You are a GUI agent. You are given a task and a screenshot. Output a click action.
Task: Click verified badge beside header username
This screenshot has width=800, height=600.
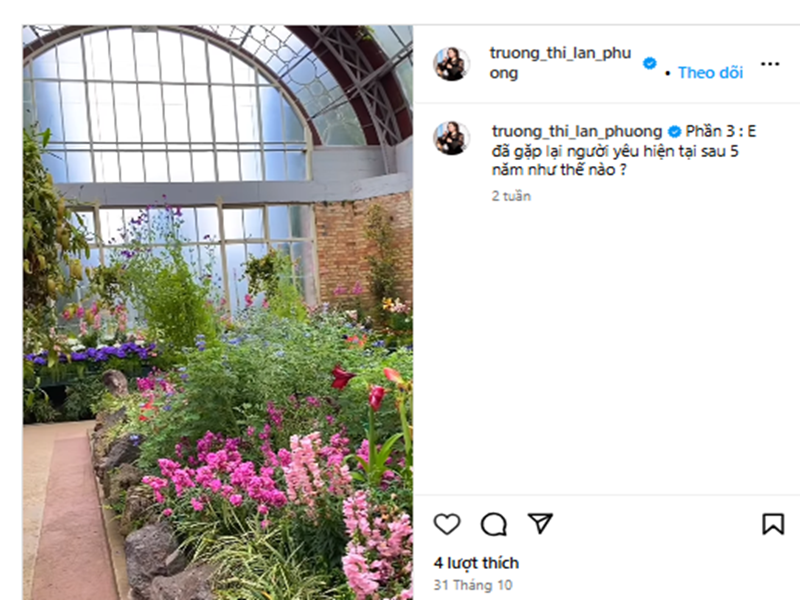pyautogui.click(x=649, y=63)
